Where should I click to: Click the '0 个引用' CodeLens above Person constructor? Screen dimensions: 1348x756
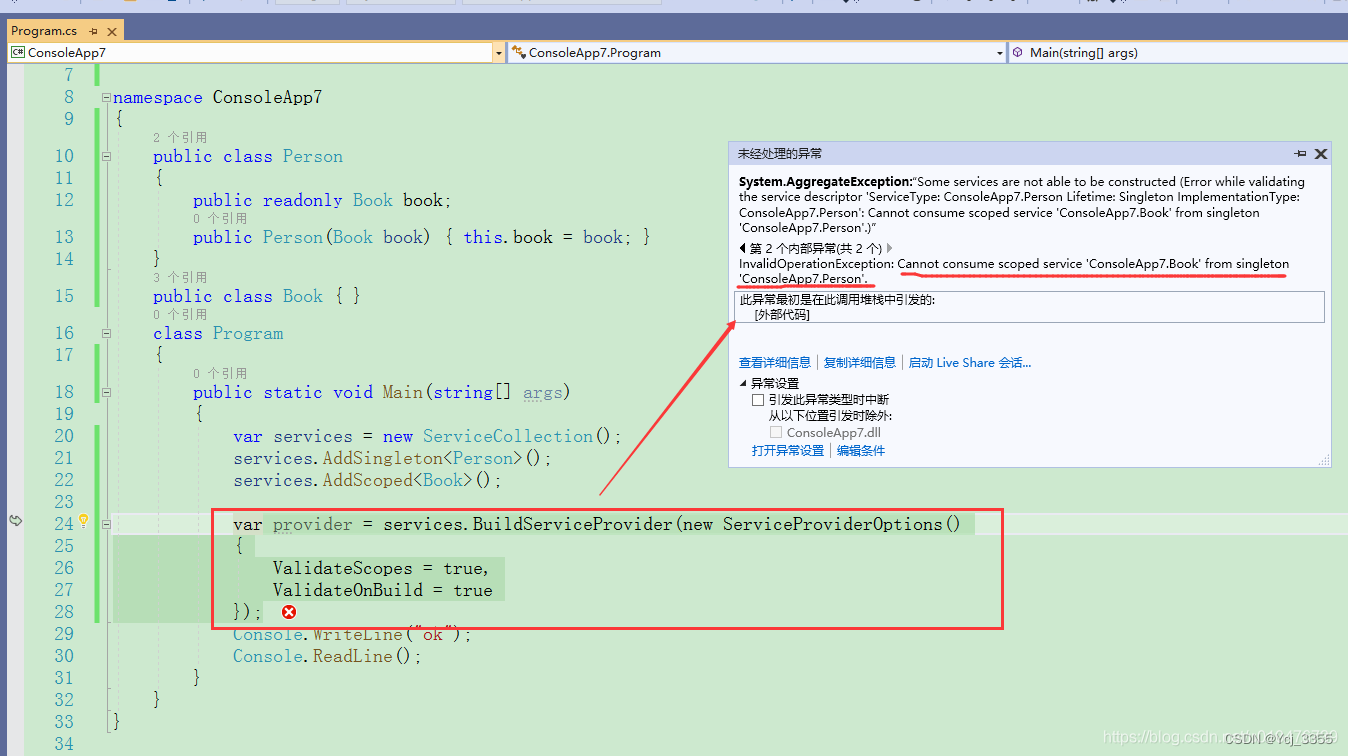click(220, 218)
